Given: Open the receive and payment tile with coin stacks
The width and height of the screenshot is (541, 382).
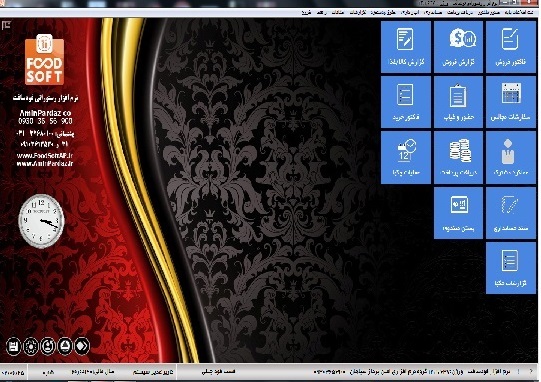Looking at the screenshot, I should tap(458, 157).
